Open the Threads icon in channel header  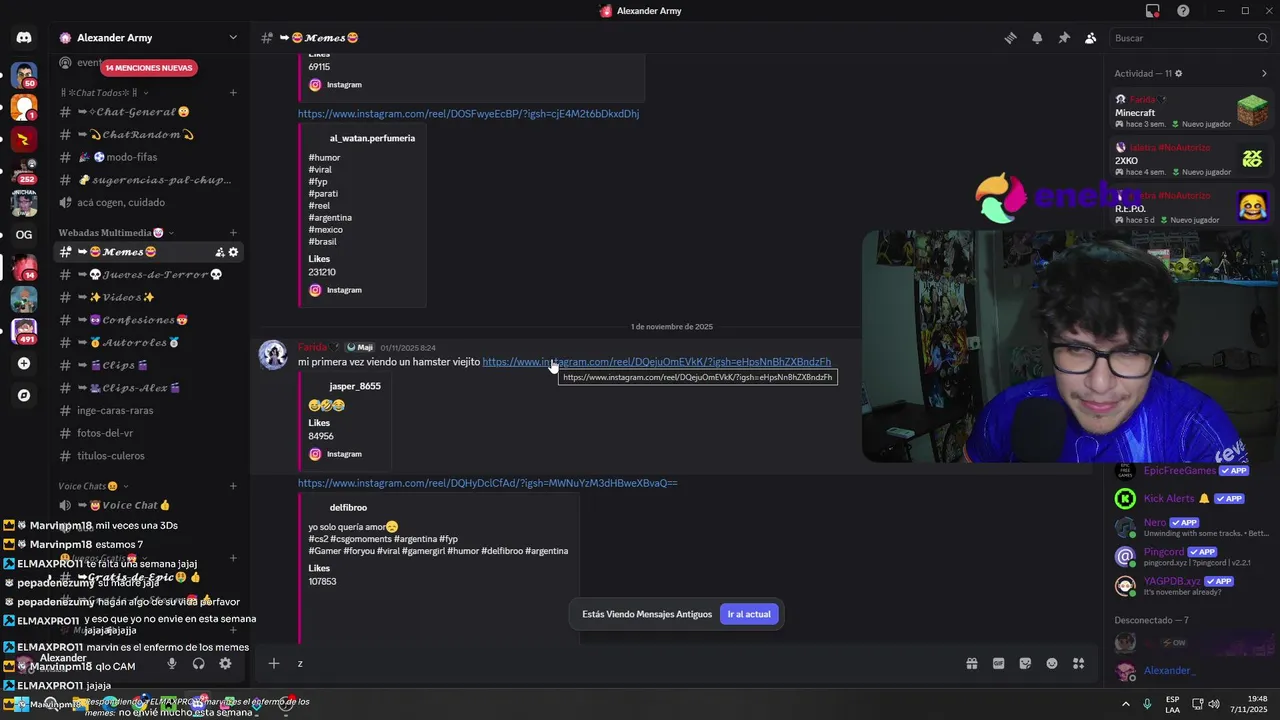[x=1010, y=38]
